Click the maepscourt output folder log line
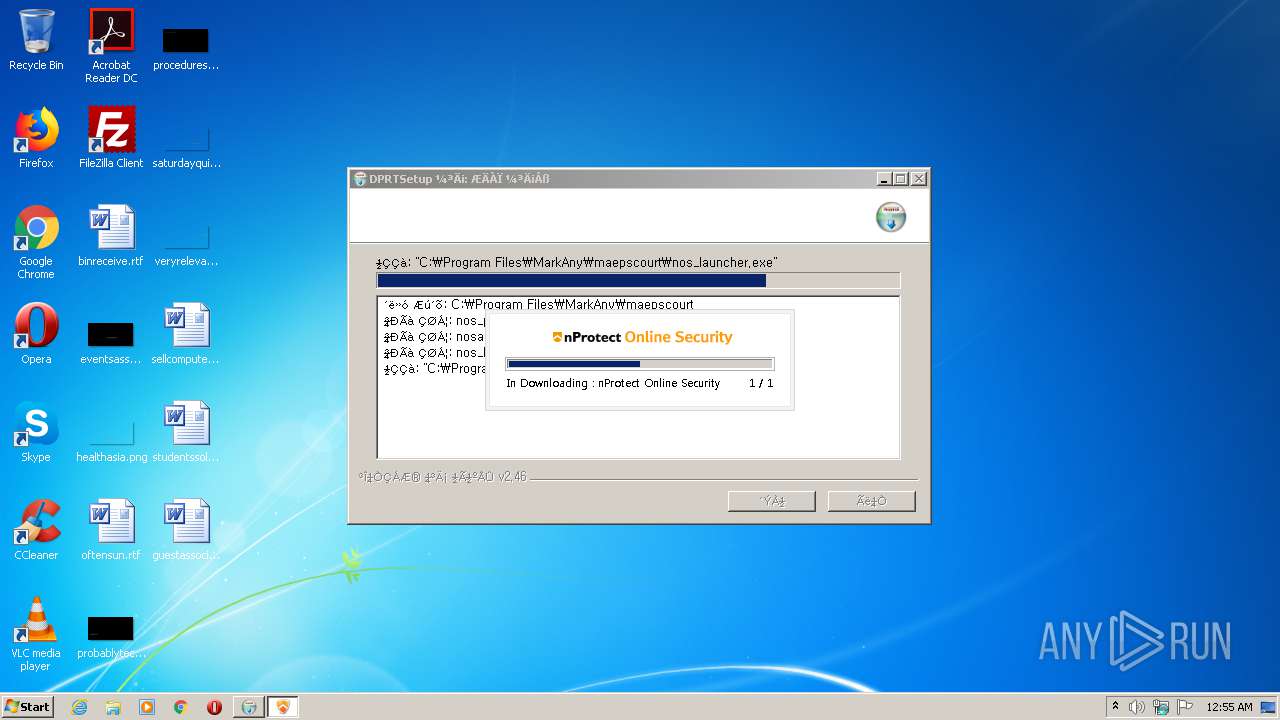This screenshot has width=1280, height=720. [x=538, y=304]
